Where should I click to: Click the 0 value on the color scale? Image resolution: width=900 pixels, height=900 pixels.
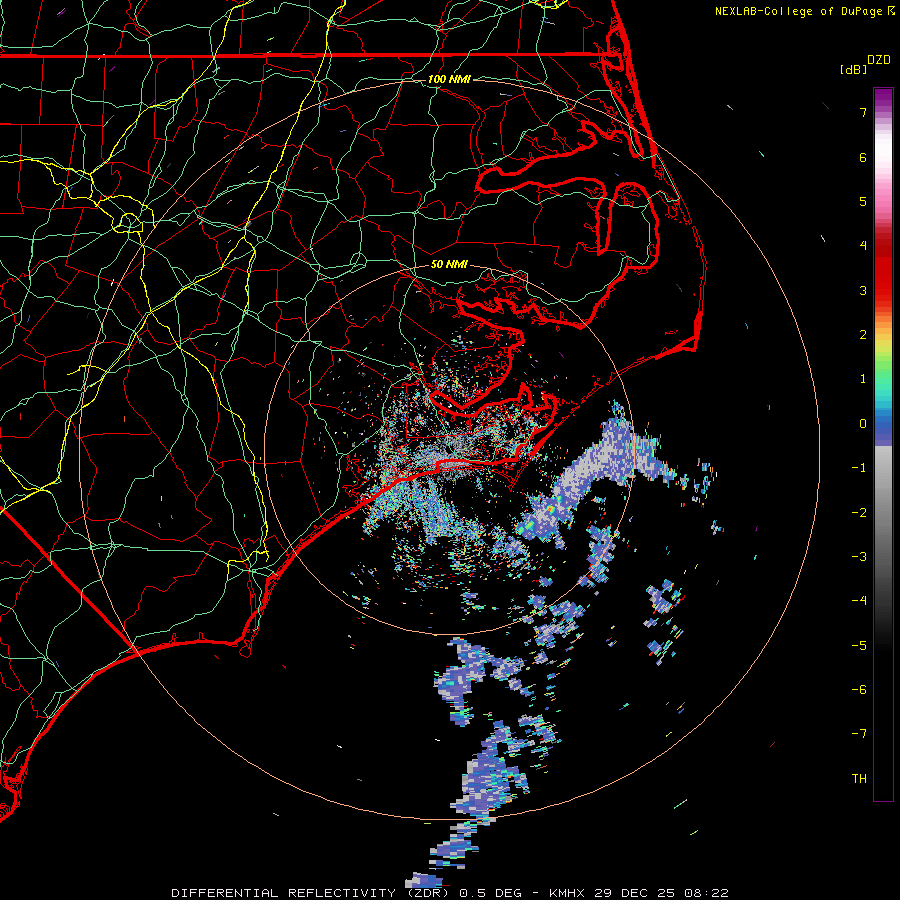coord(863,424)
